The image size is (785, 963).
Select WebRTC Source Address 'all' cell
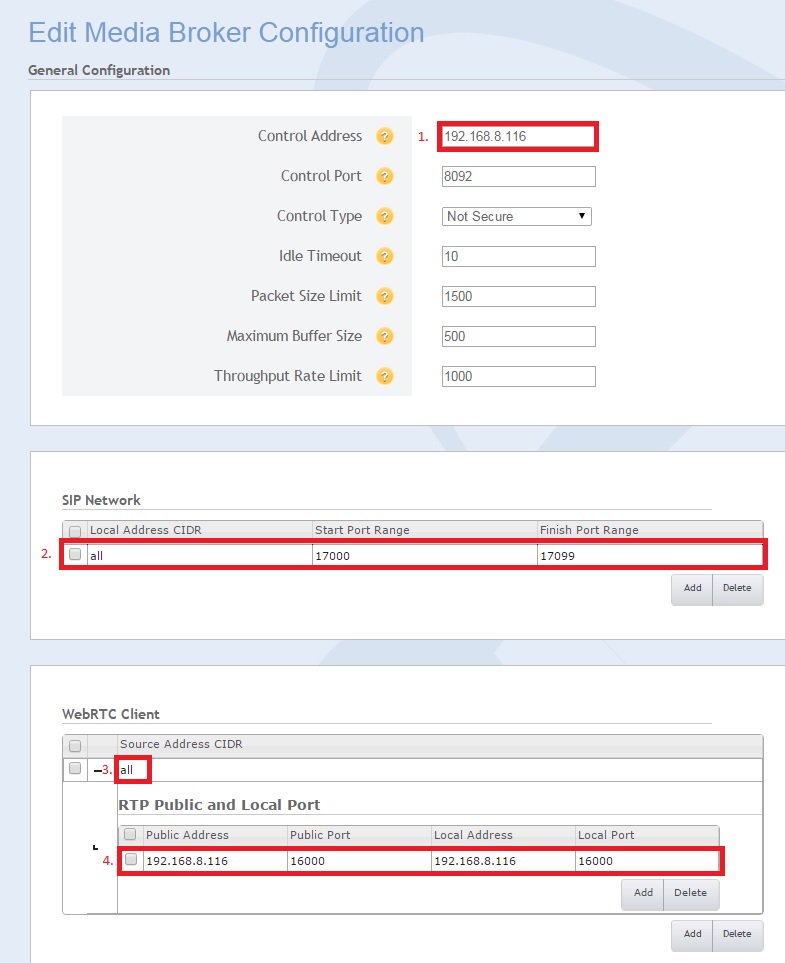click(440, 770)
